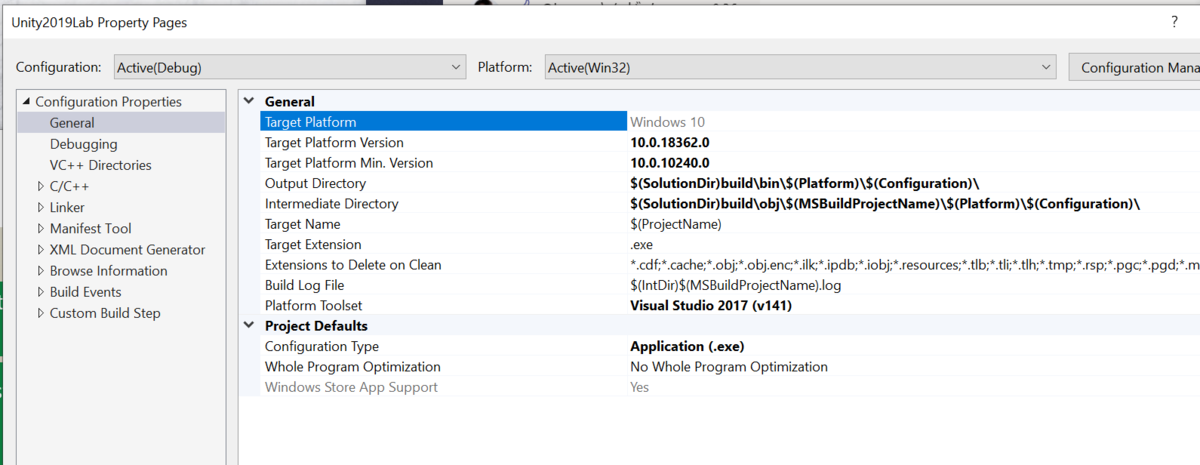This screenshot has width=1200, height=465.
Task: Select the Target Platform property row
Action: (x=730, y=122)
